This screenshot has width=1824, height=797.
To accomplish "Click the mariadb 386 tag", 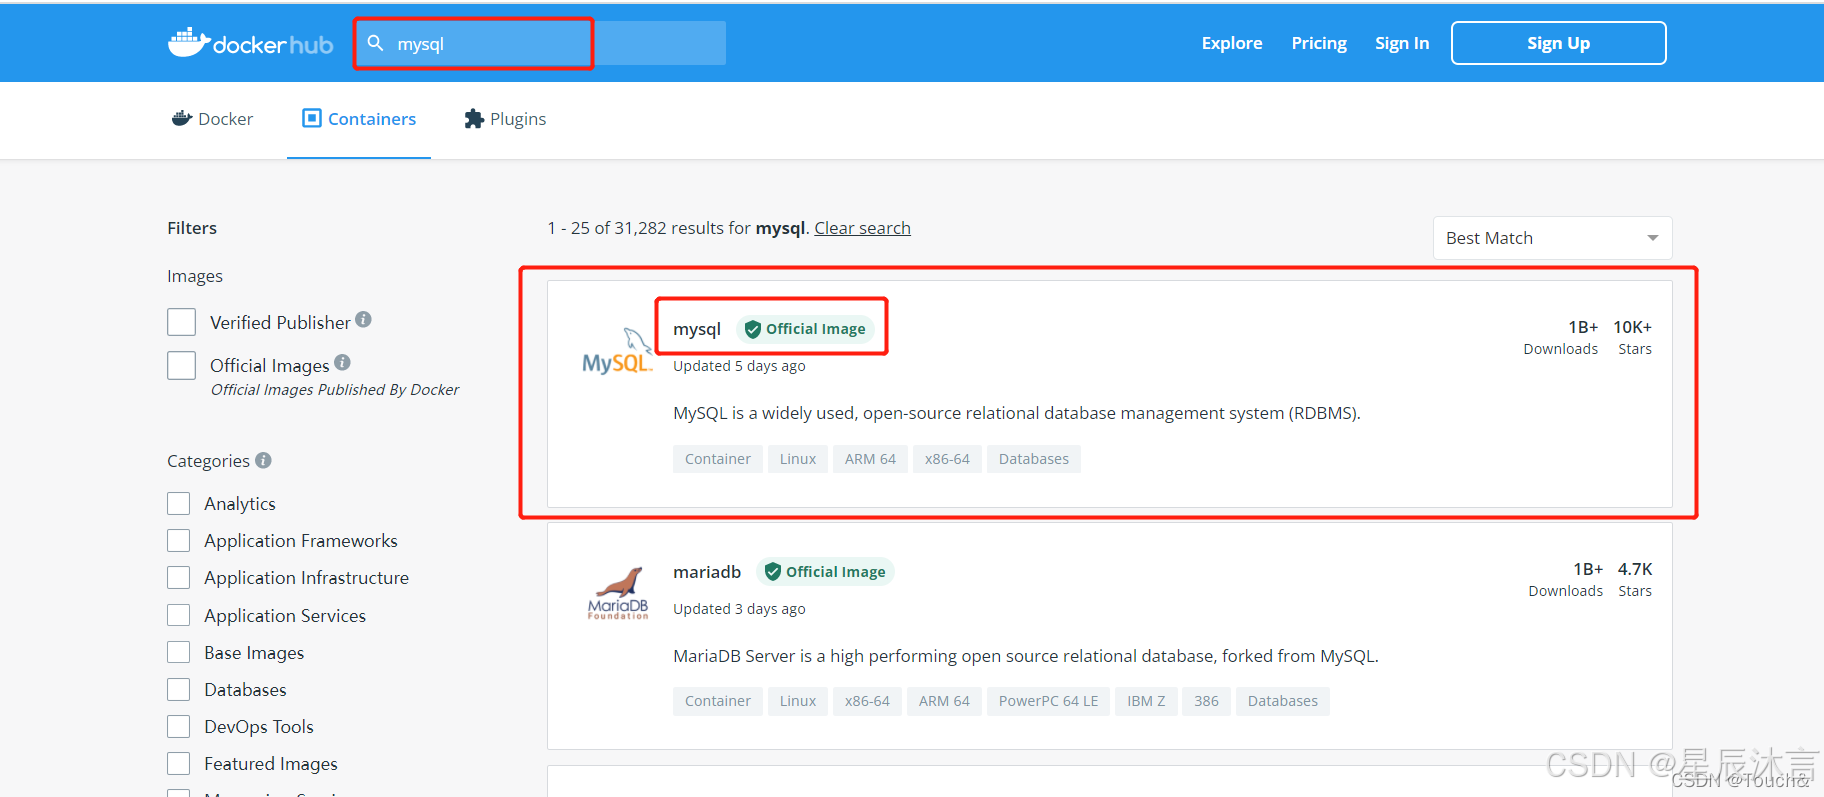I will (1206, 701).
